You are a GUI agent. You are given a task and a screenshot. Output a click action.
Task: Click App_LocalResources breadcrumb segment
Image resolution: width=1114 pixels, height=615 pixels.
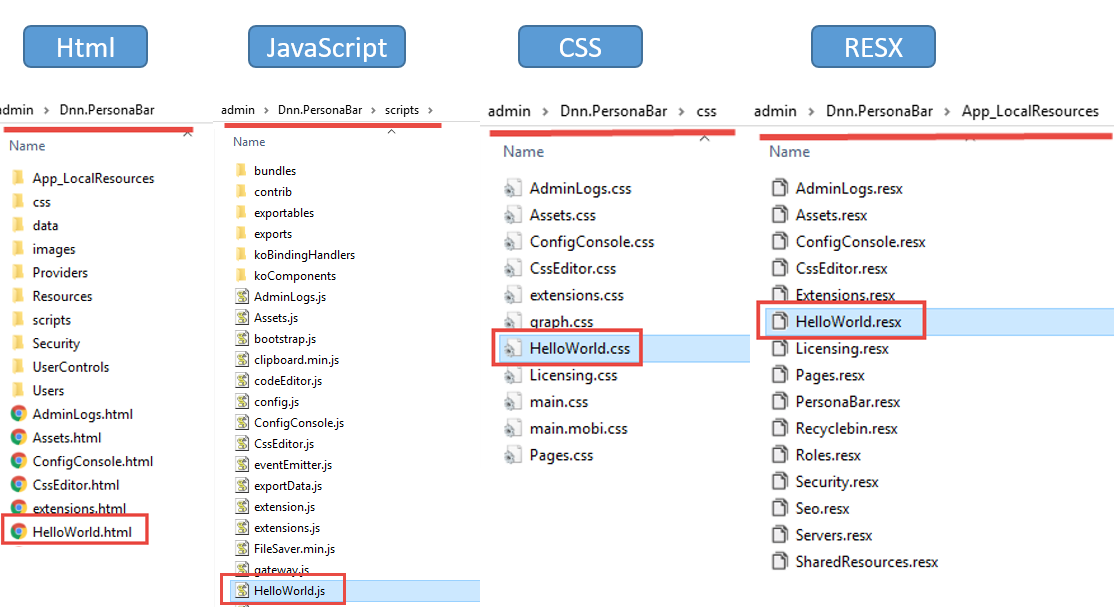[x=1030, y=111]
